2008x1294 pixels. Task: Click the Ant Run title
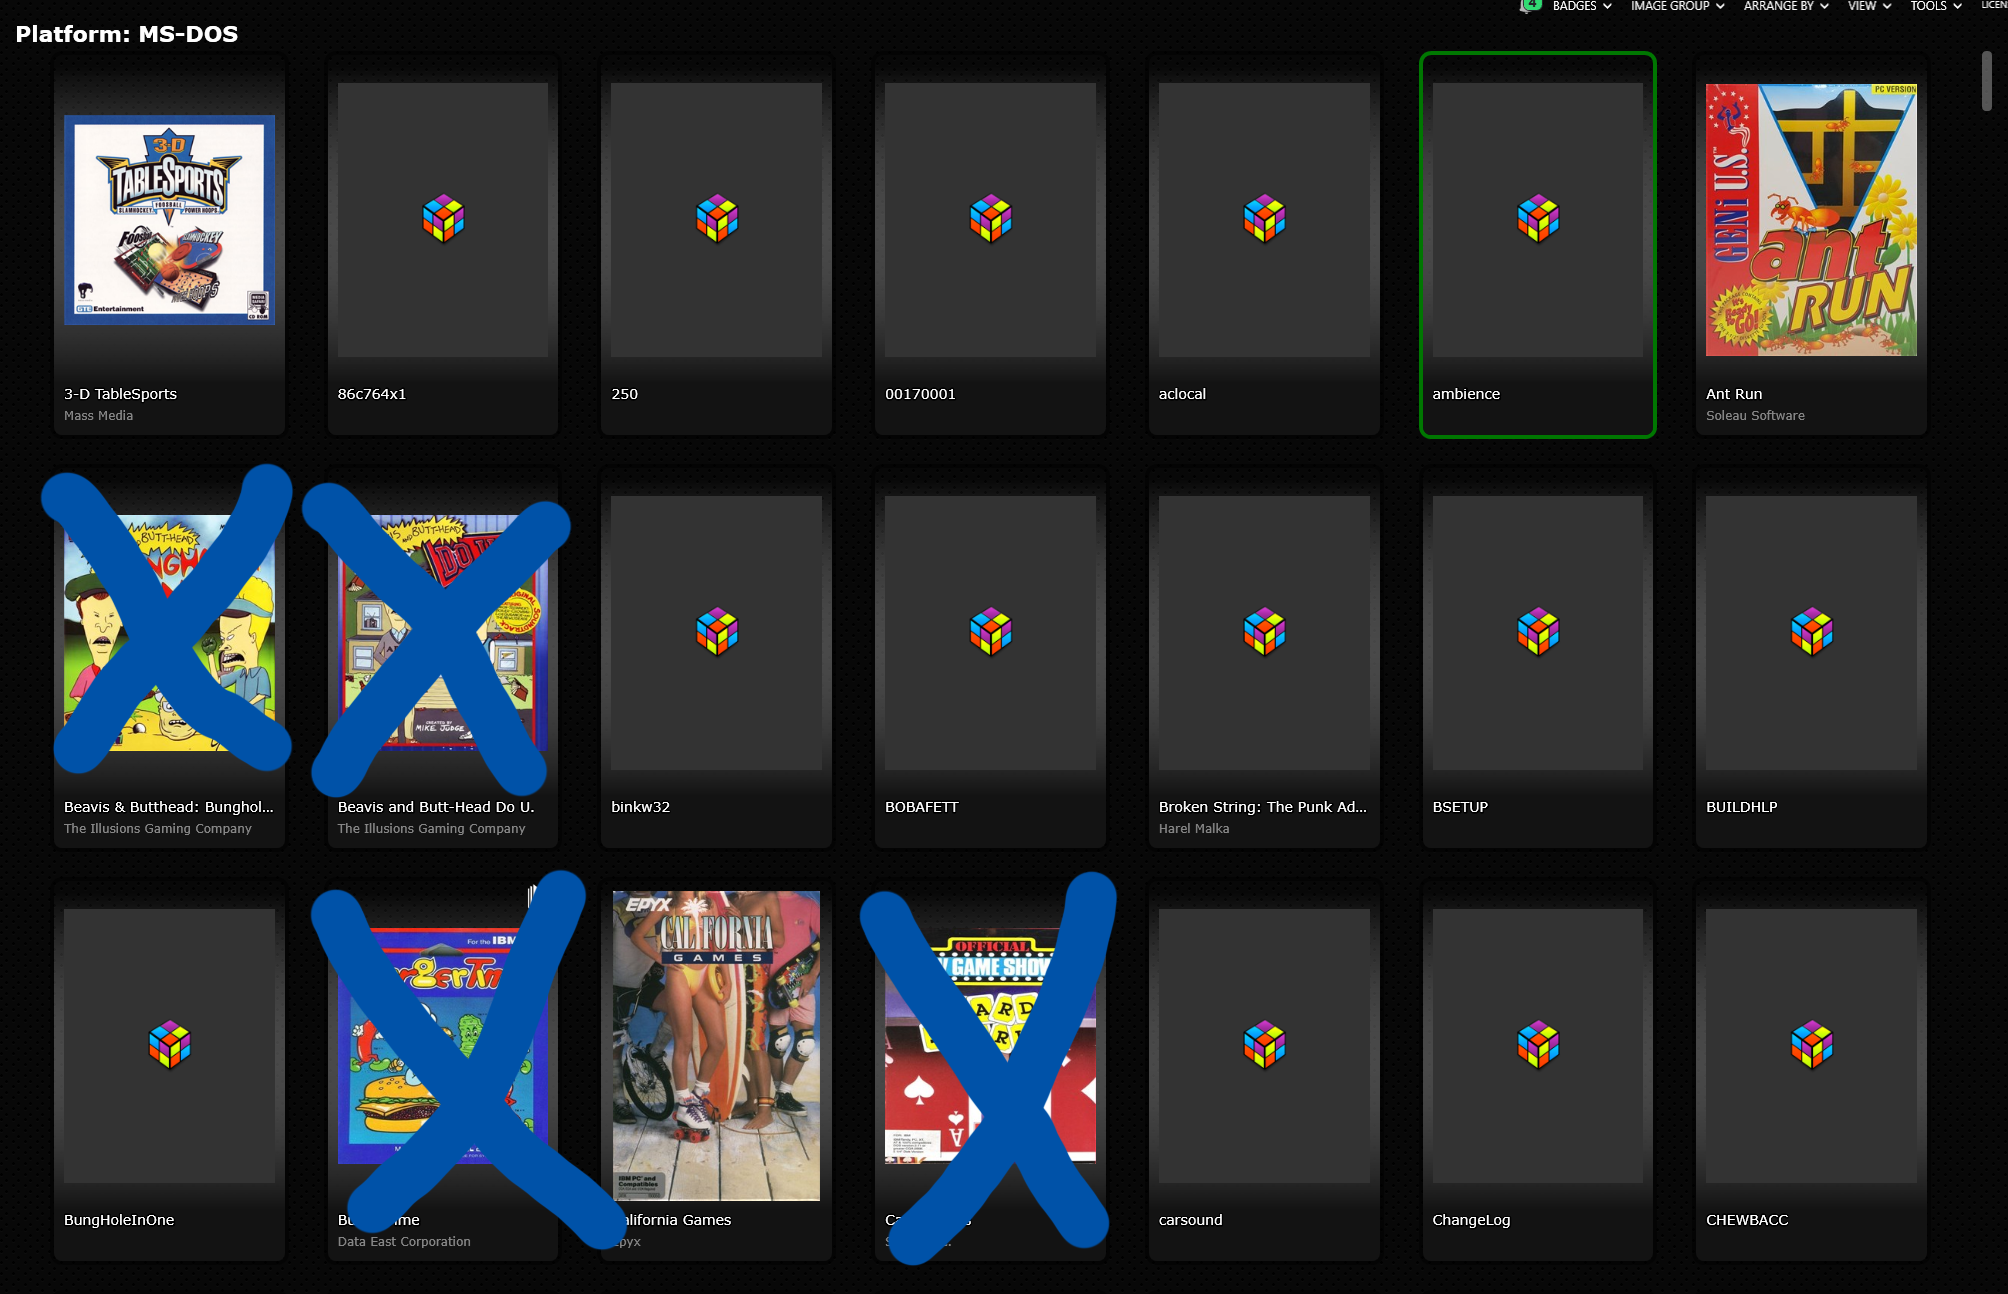coord(1734,394)
